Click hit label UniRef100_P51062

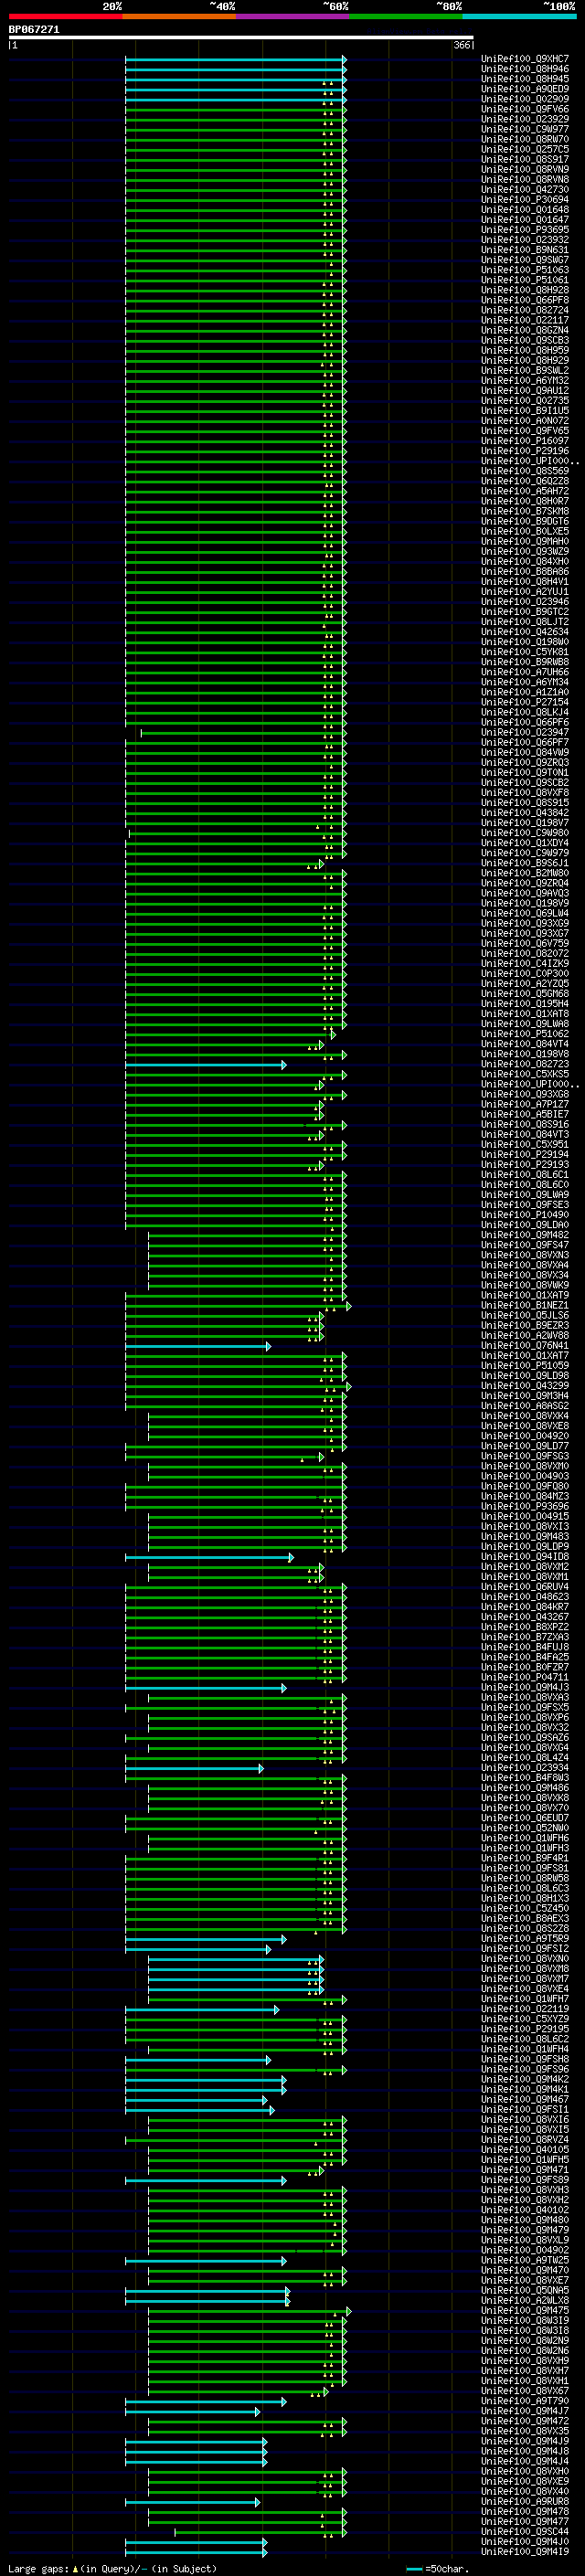pyautogui.click(x=525, y=1033)
